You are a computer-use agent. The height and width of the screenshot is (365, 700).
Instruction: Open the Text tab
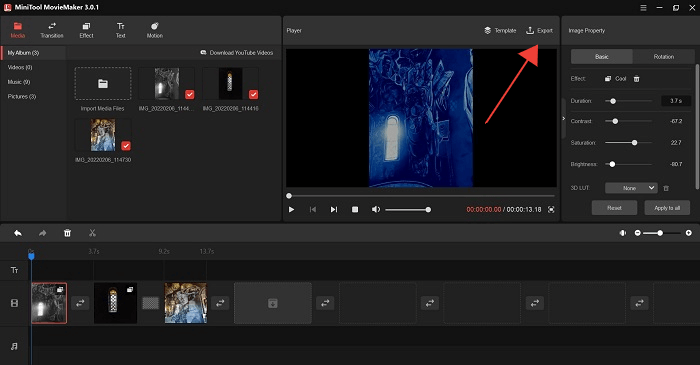point(121,30)
